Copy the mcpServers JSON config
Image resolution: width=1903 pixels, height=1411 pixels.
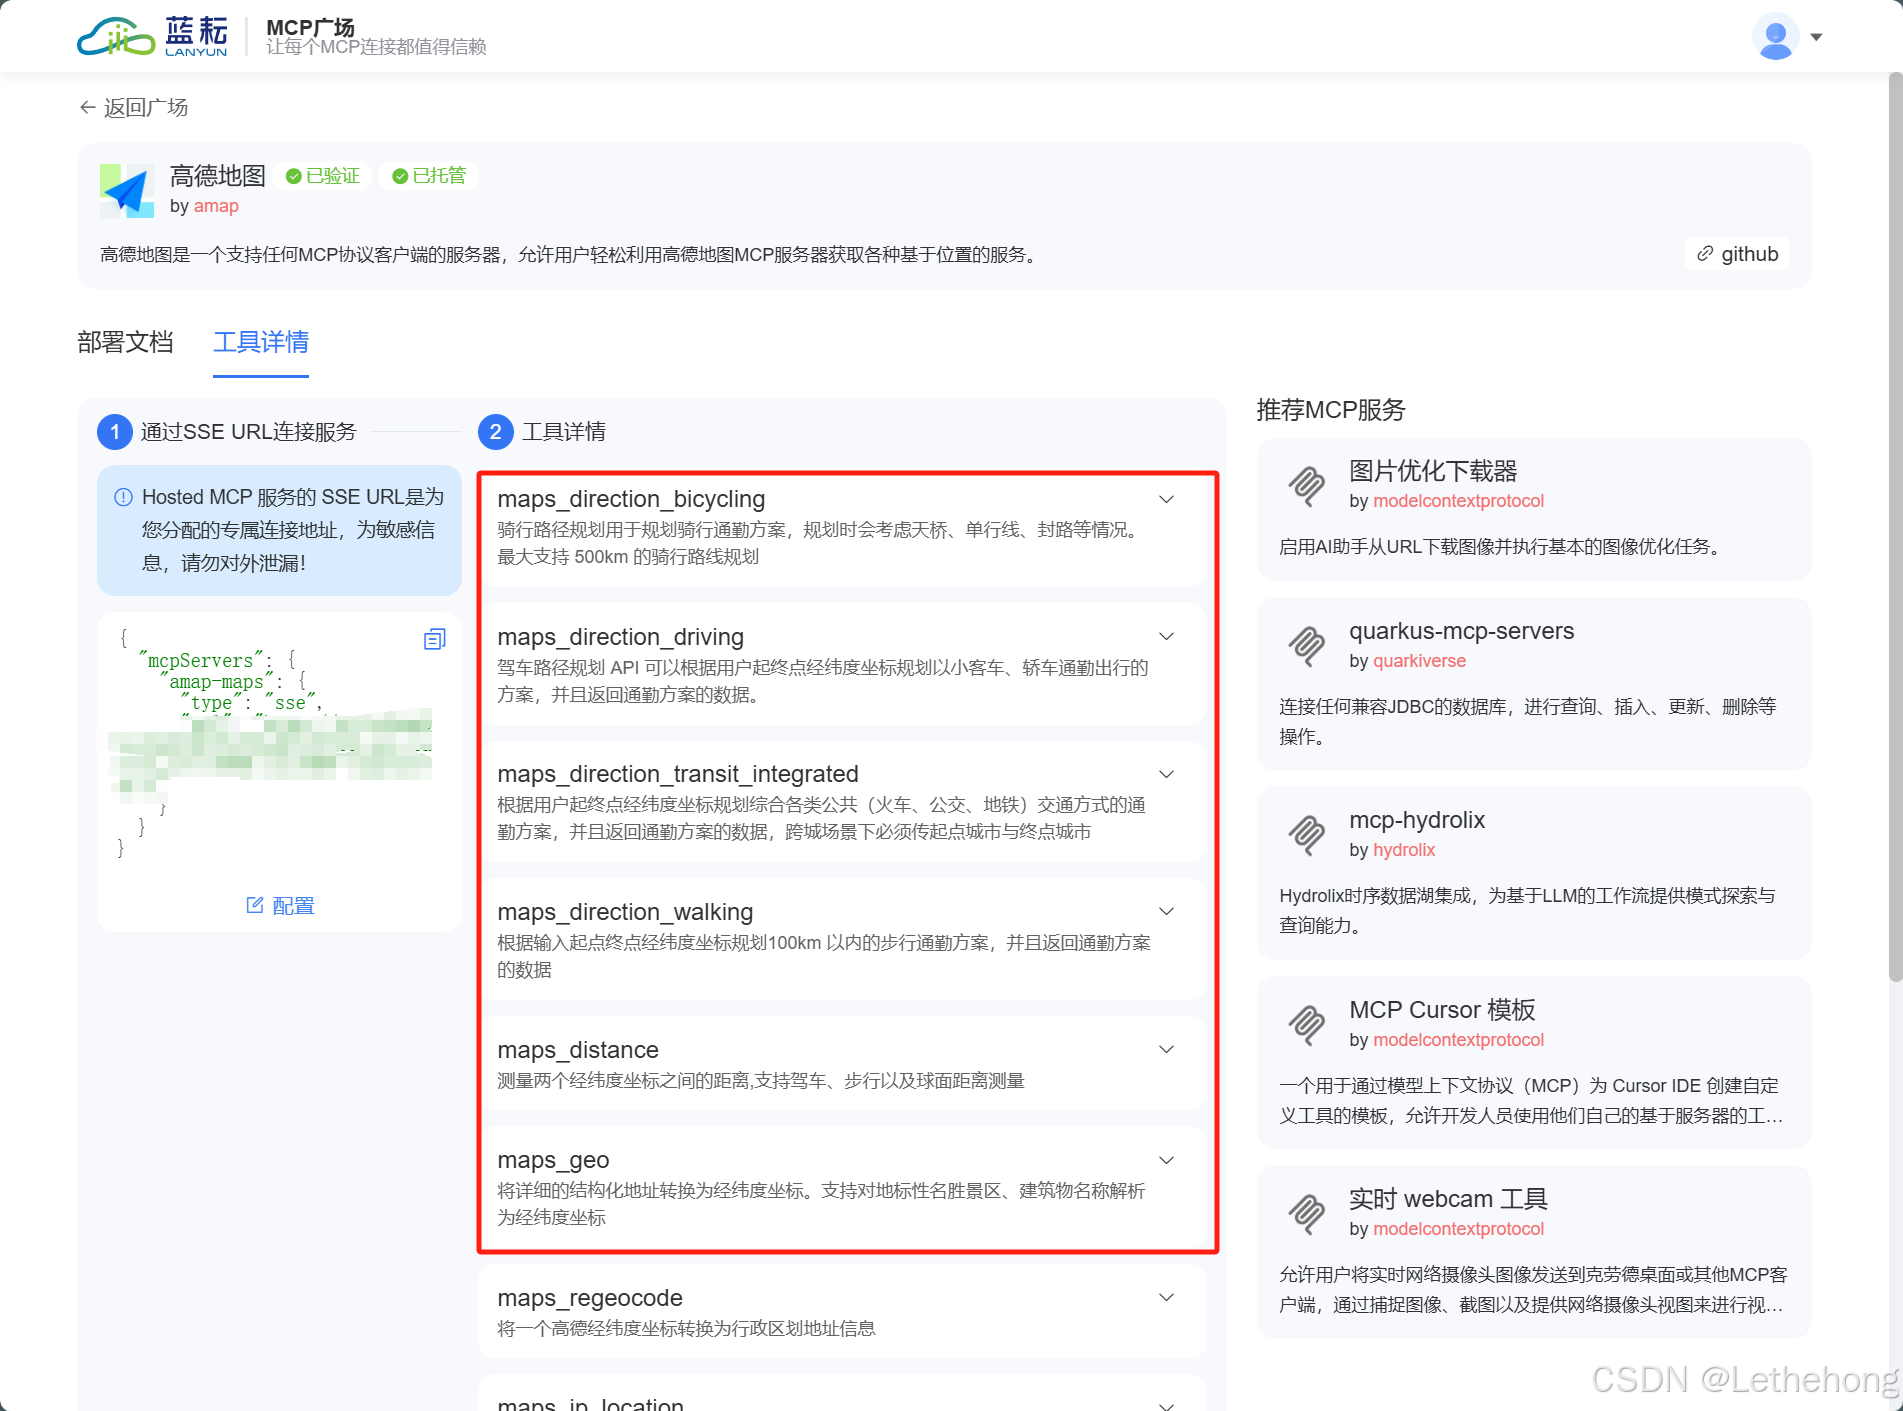(x=434, y=639)
